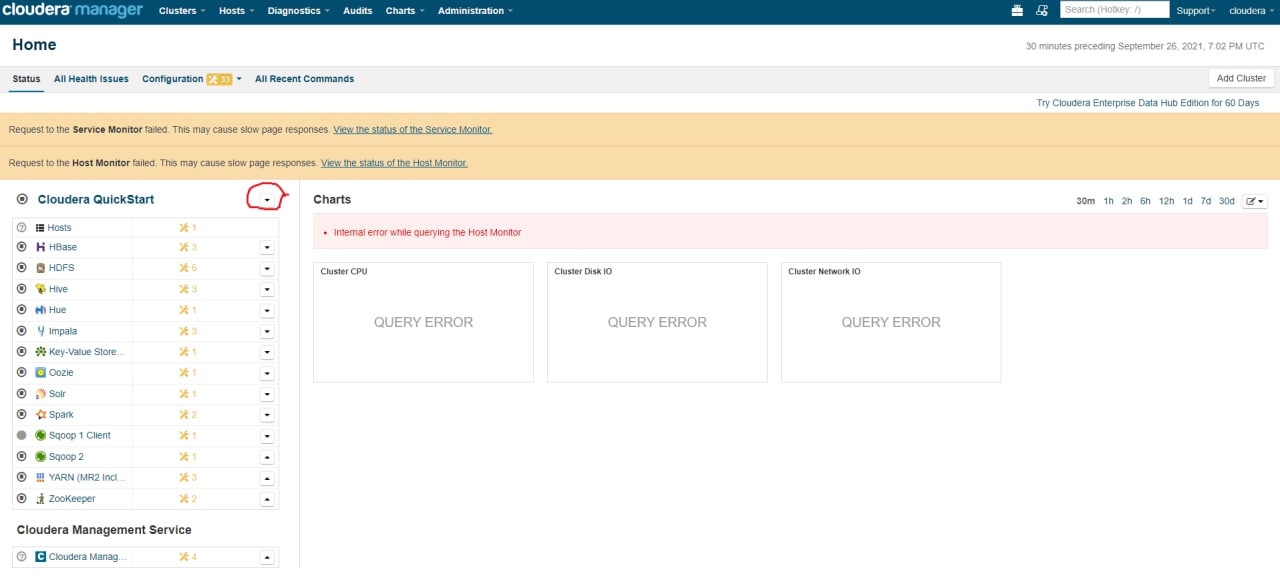This screenshot has height=578, width=1280.
Task: Open the cloudera user menu
Action: click(1250, 10)
